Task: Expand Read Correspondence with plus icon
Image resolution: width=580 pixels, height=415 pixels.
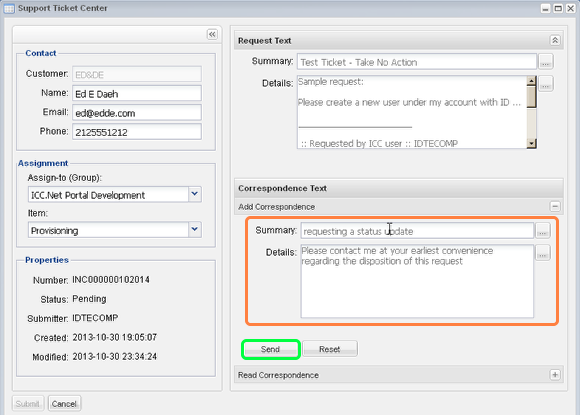Action: tap(555, 375)
